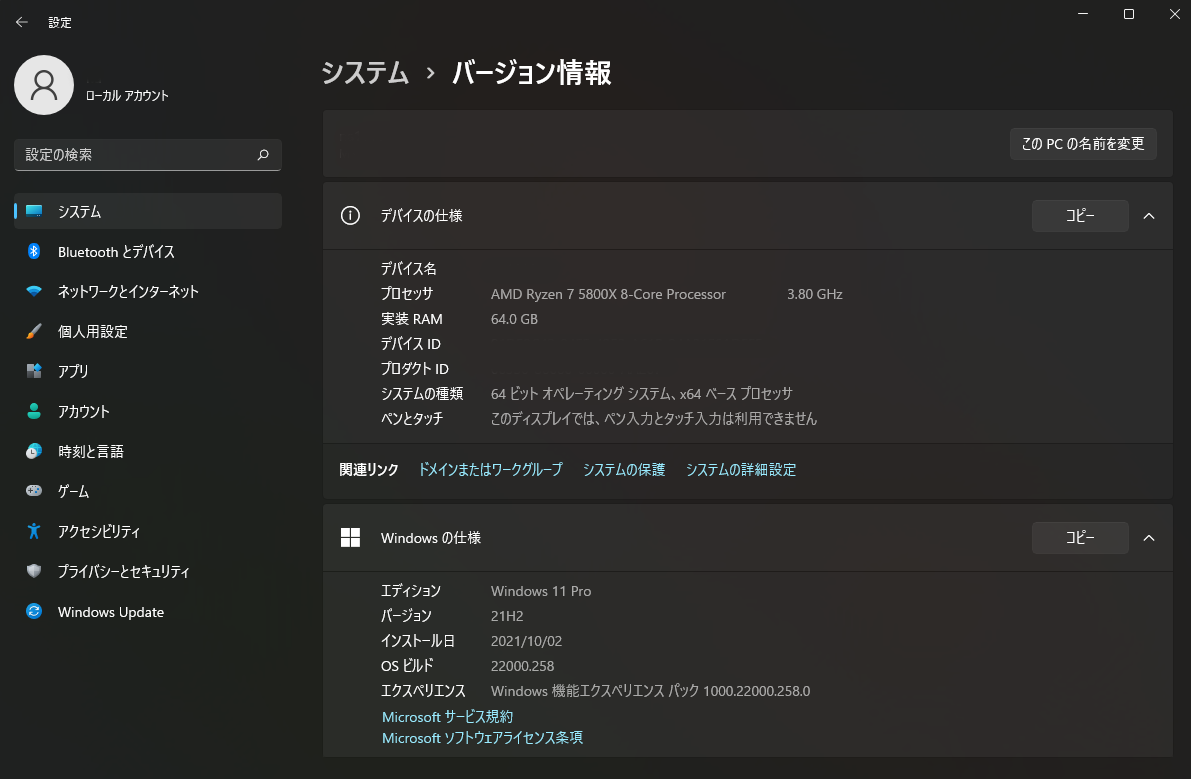Click the Windows logo beside Windows の仕様
Image resolution: width=1191 pixels, height=779 pixels.
coord(350,538)
